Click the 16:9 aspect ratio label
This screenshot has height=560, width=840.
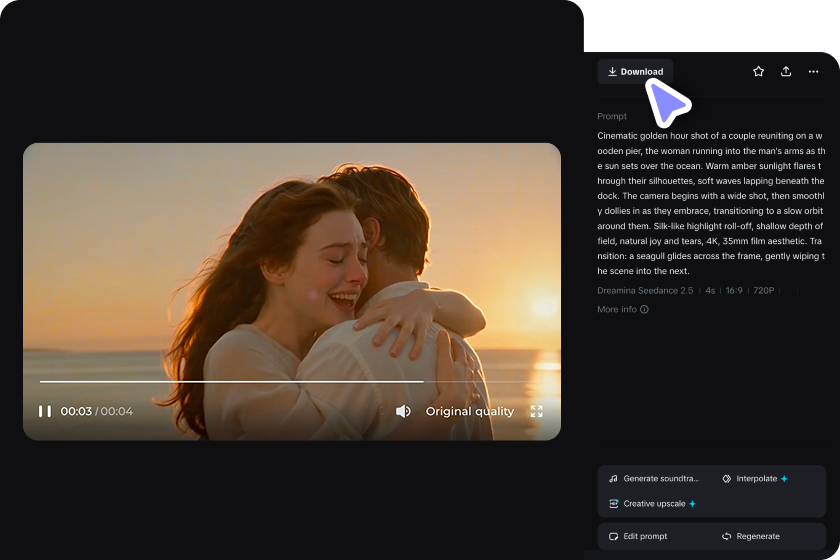point(734,290)
